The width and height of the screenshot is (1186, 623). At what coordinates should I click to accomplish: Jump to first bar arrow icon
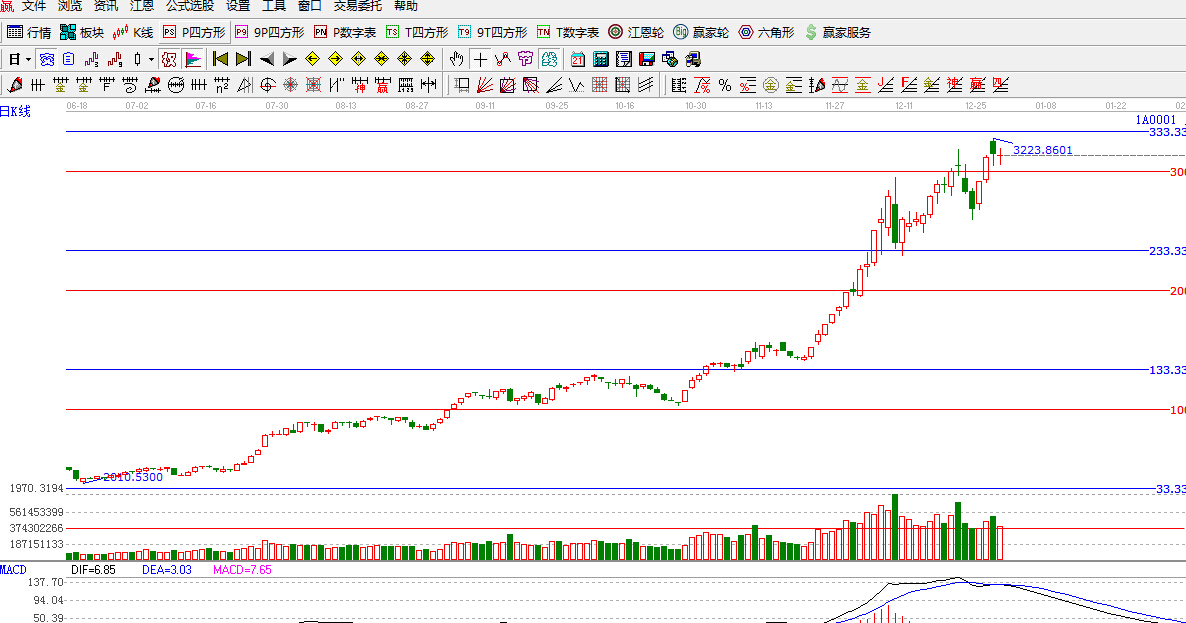click(x=220, y=59)
